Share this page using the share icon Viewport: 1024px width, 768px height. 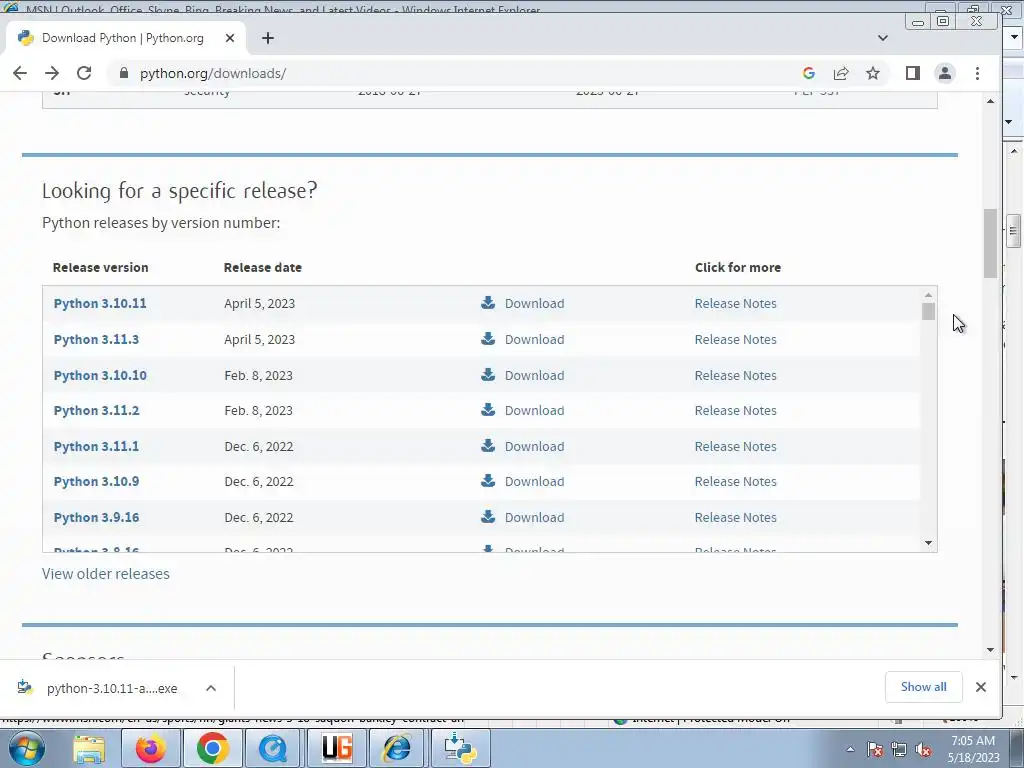[x=841, y=73]
